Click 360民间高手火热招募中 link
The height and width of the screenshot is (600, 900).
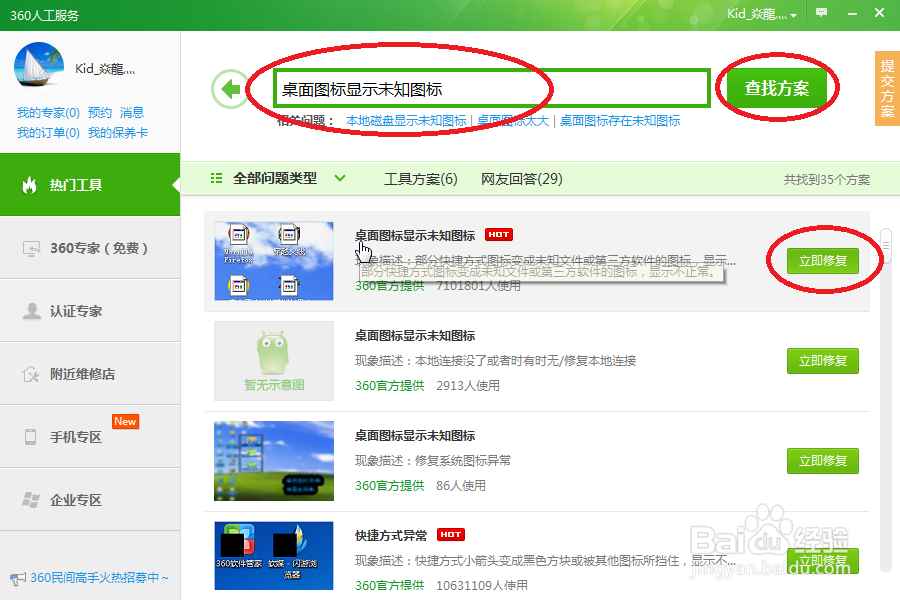coord(99,578)
